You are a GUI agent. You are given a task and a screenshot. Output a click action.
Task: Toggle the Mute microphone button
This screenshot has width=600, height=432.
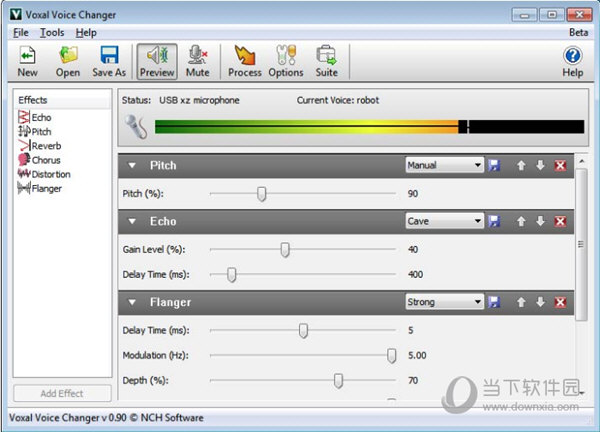(197, 60)
